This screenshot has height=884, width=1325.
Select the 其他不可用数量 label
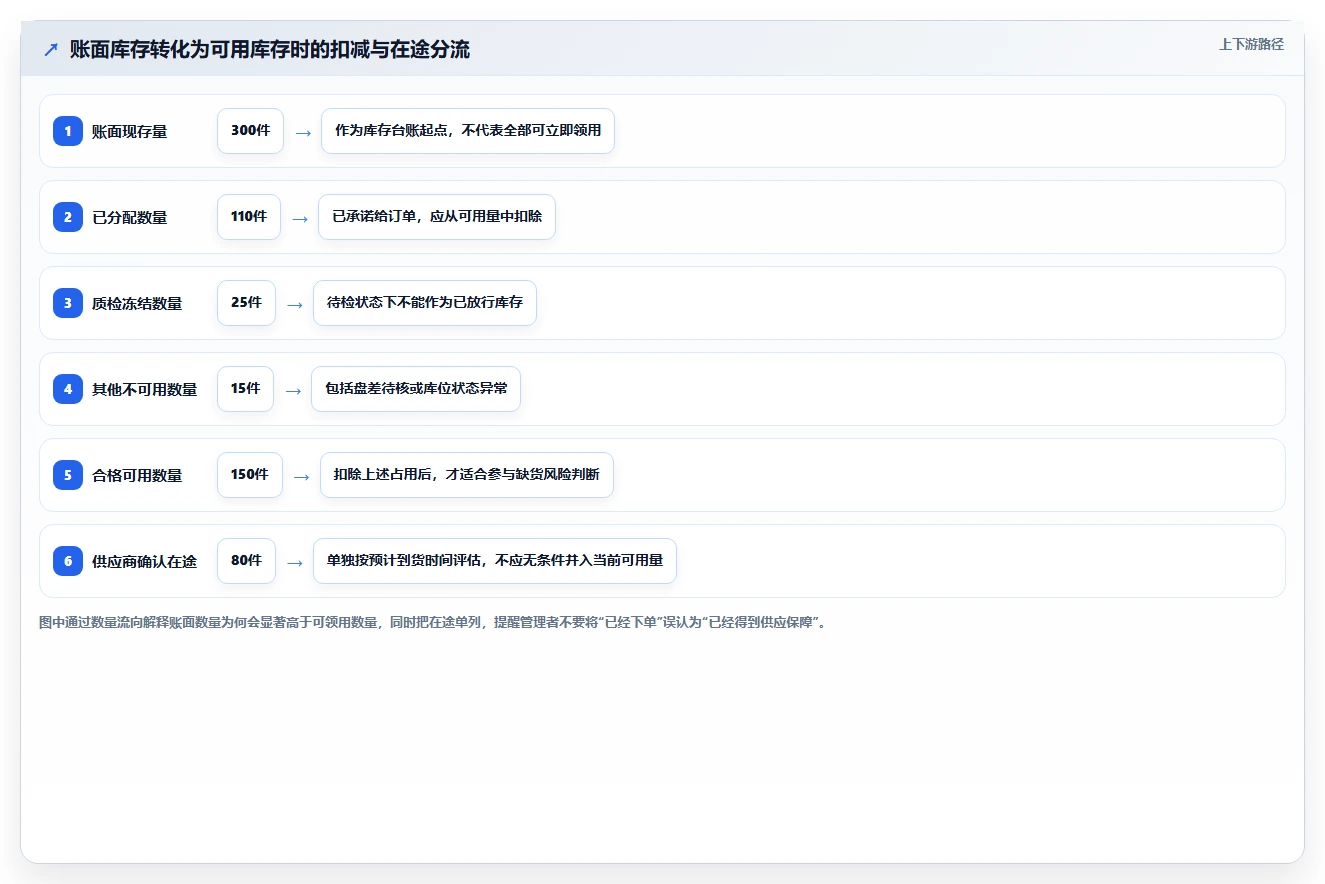[x=145, y=389]
